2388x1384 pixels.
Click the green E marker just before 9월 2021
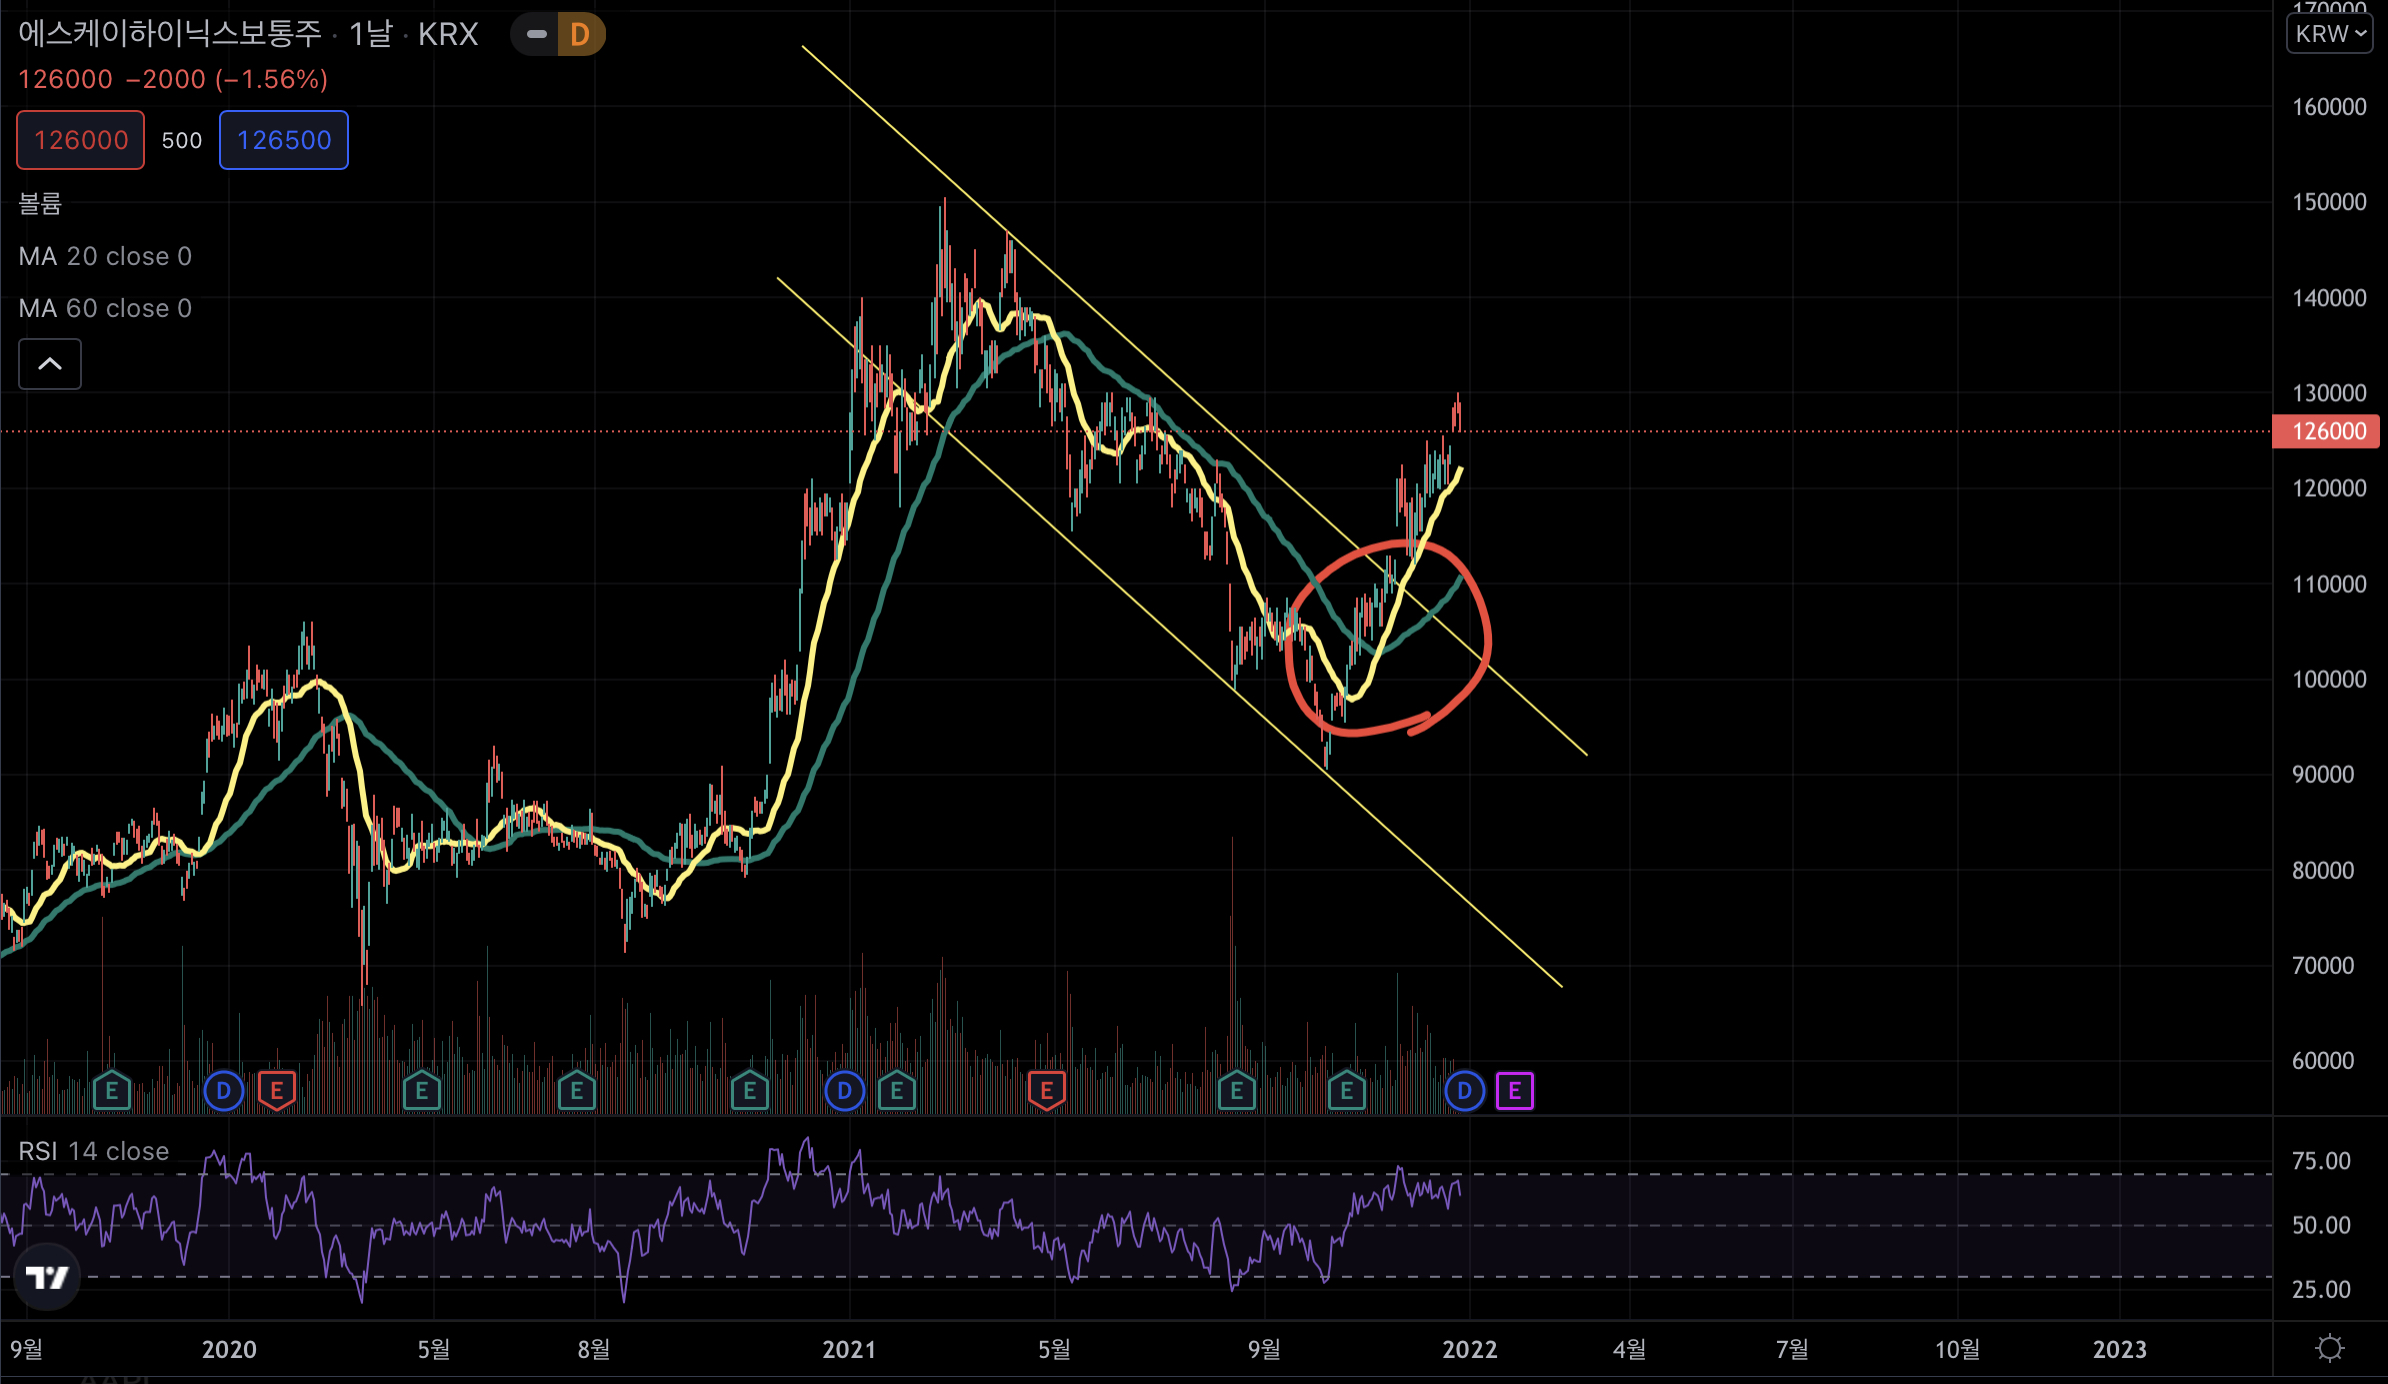coord(1237,1091)
